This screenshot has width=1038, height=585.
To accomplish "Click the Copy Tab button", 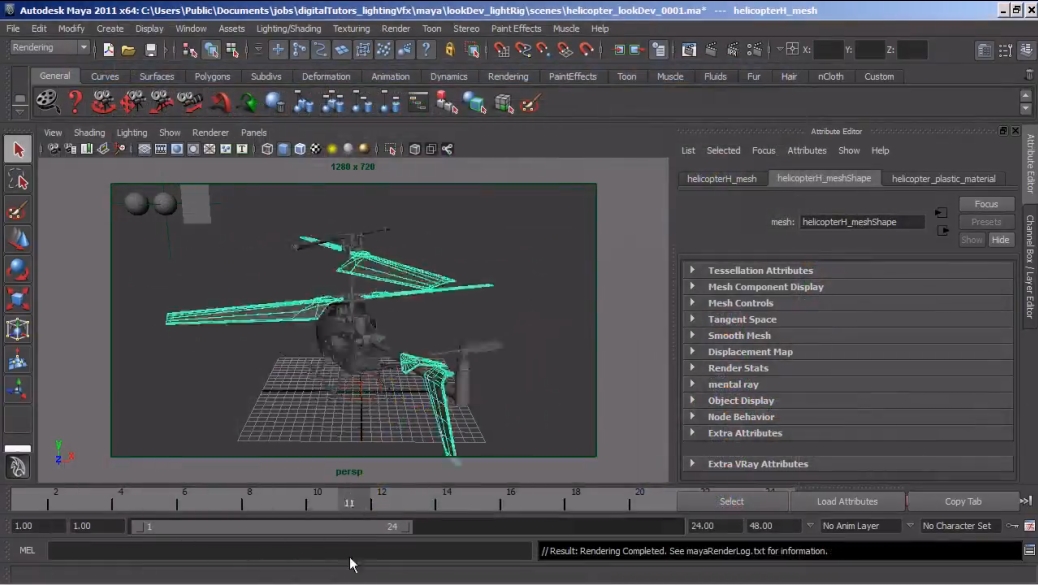I will tap(963, 501).
